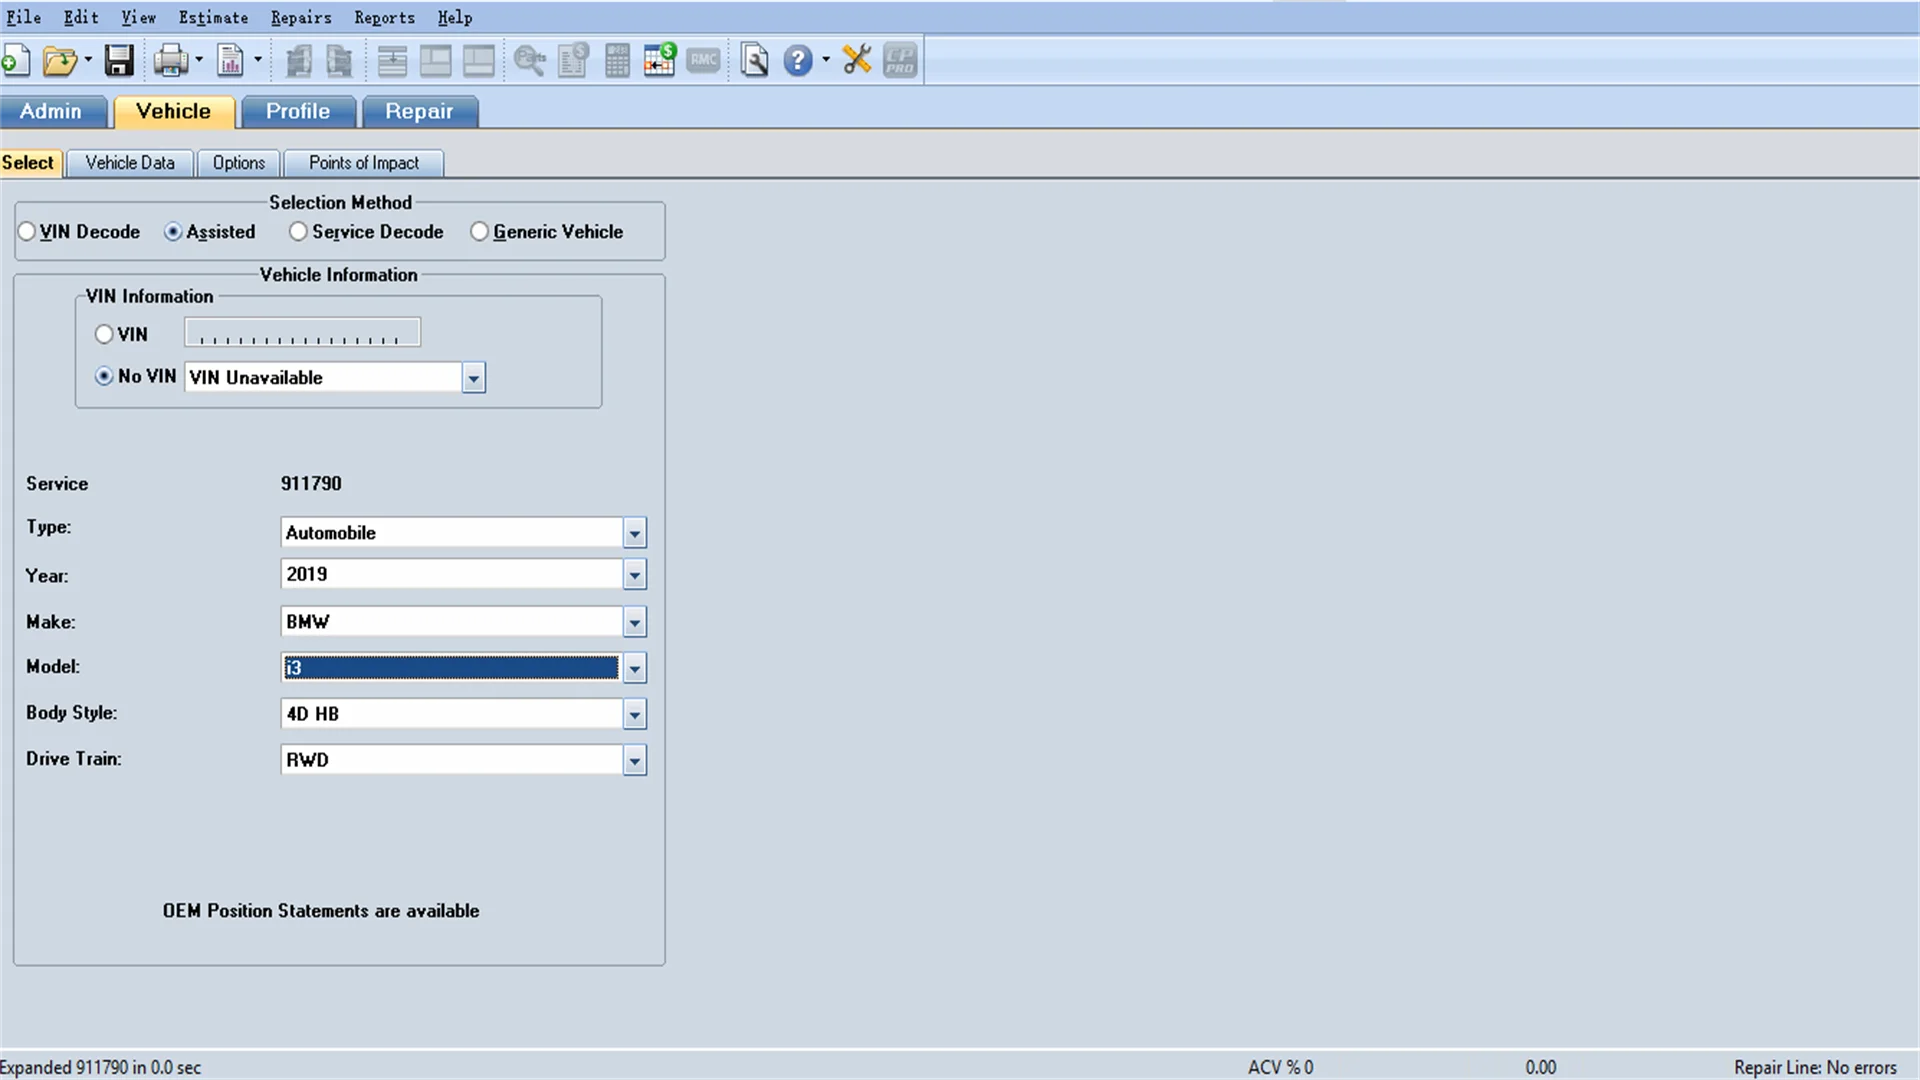Viewport: 1920px width, 1080px height.
Task: Click the document search preview icon
Action: click(755, 61)
